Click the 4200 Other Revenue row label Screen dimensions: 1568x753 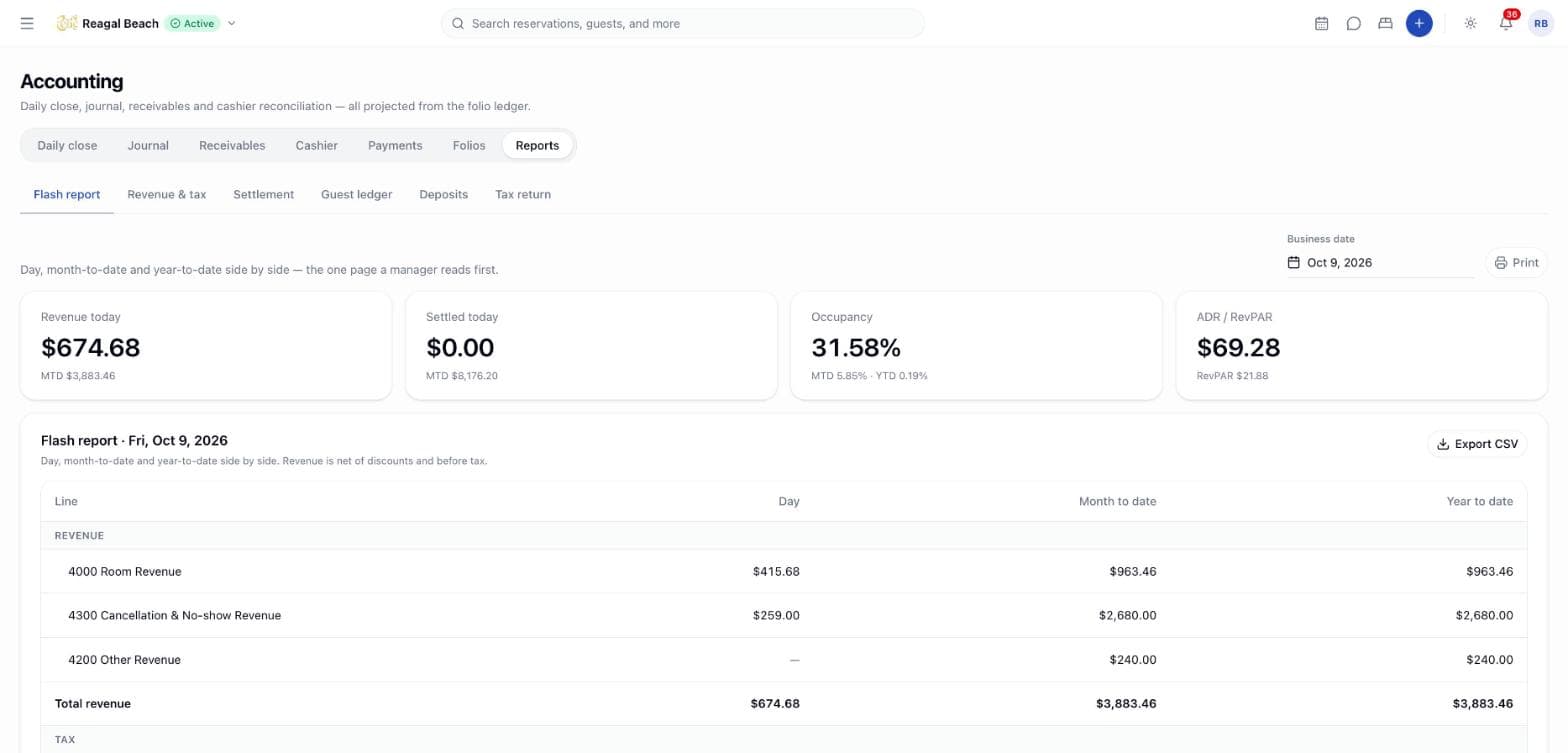(x=124, y=660)
